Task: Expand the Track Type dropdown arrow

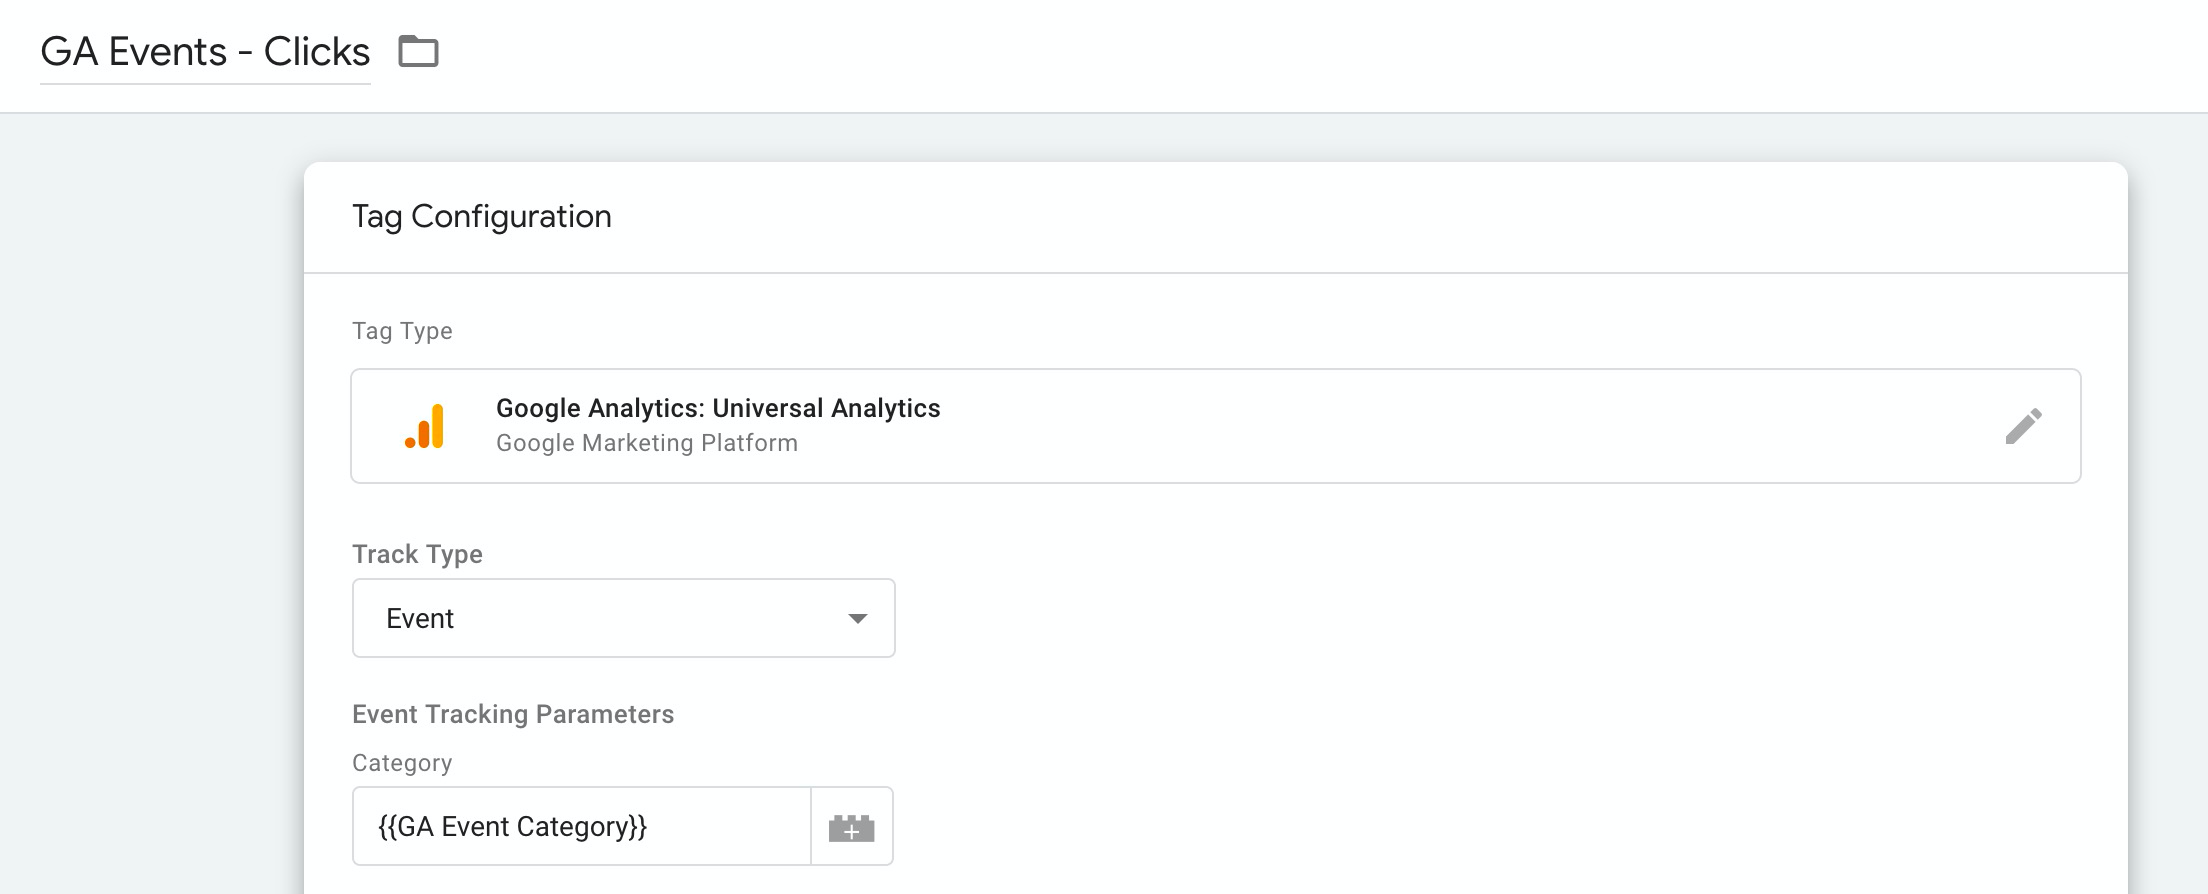Action: point(857,619)
